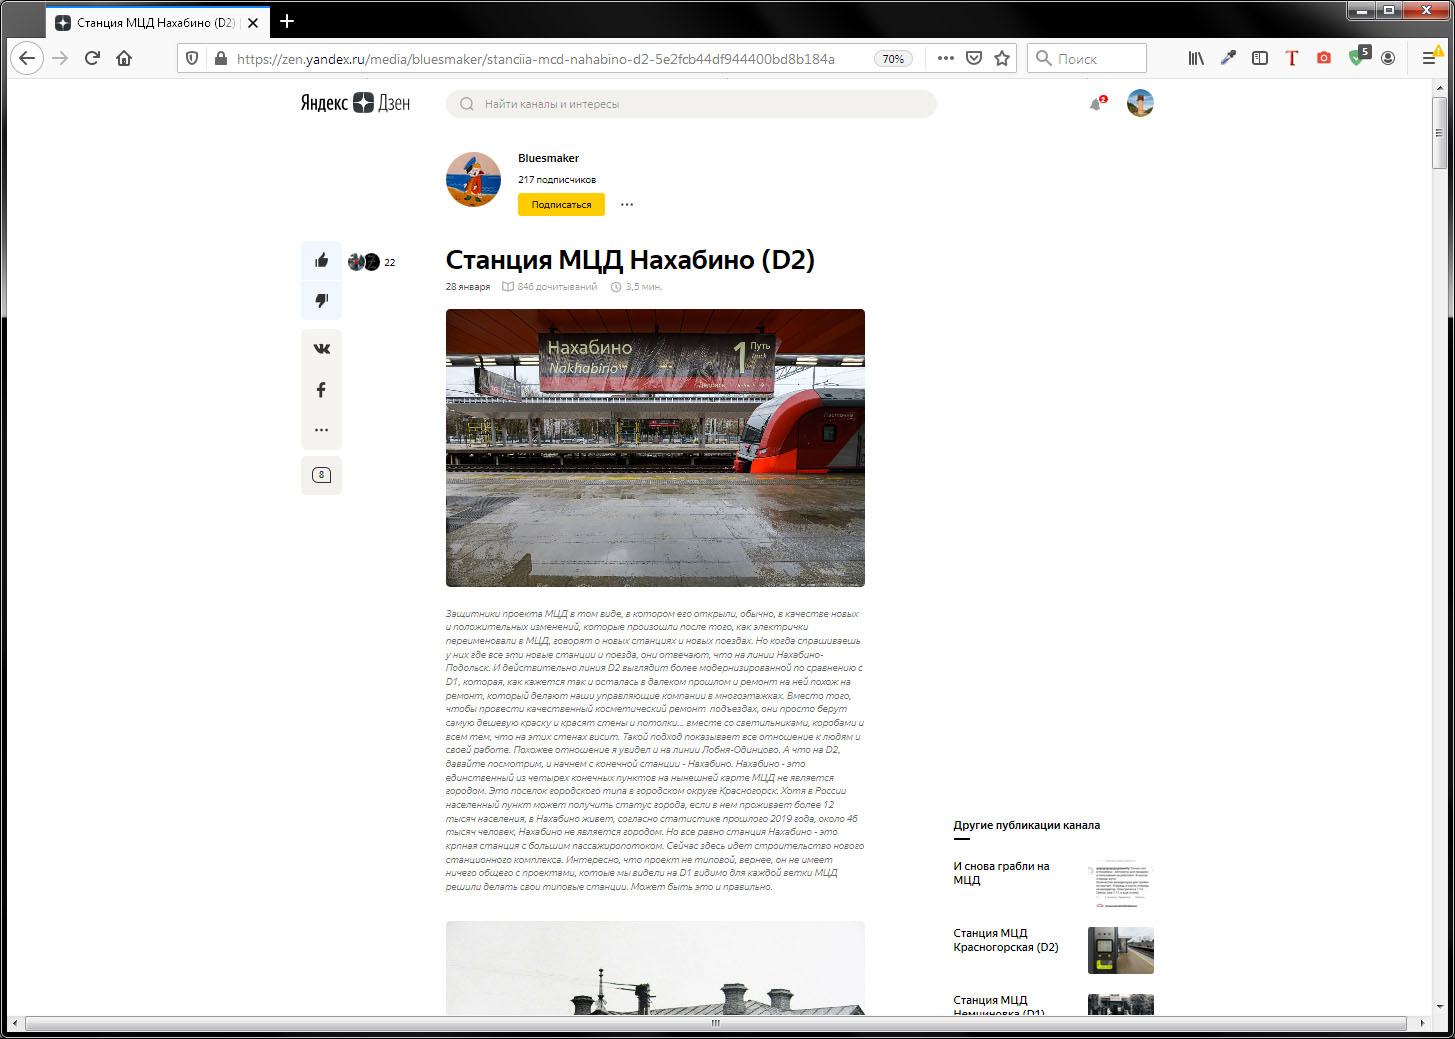Subscribe with the yellow Подписаться button

click(561, 204)
